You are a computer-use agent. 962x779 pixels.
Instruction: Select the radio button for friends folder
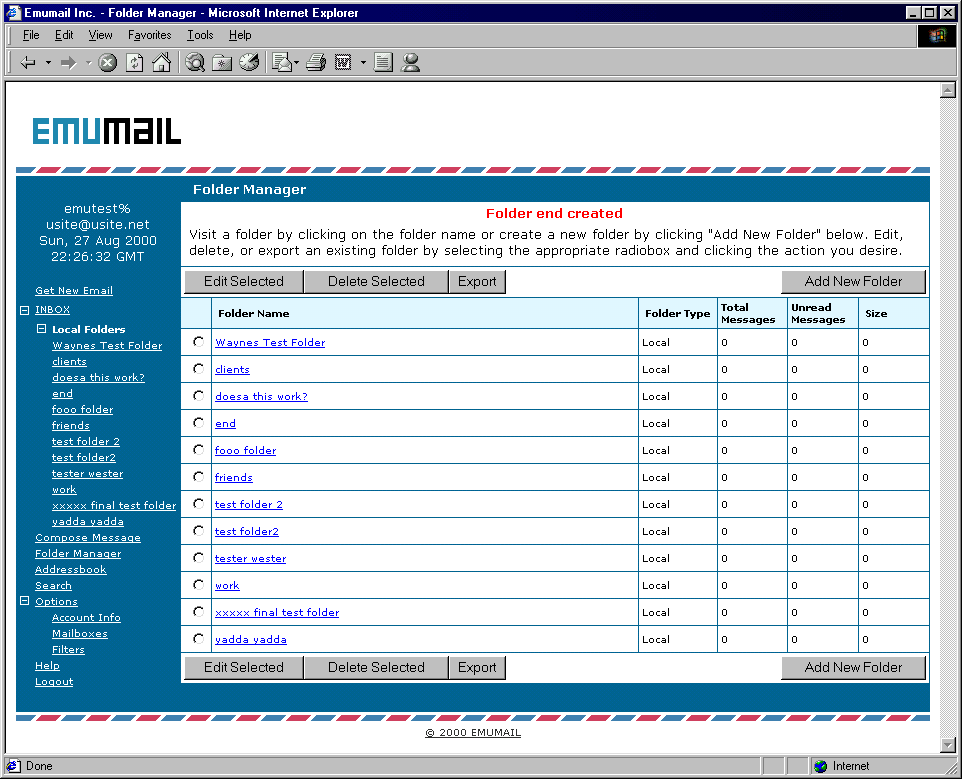click(199, 477)
